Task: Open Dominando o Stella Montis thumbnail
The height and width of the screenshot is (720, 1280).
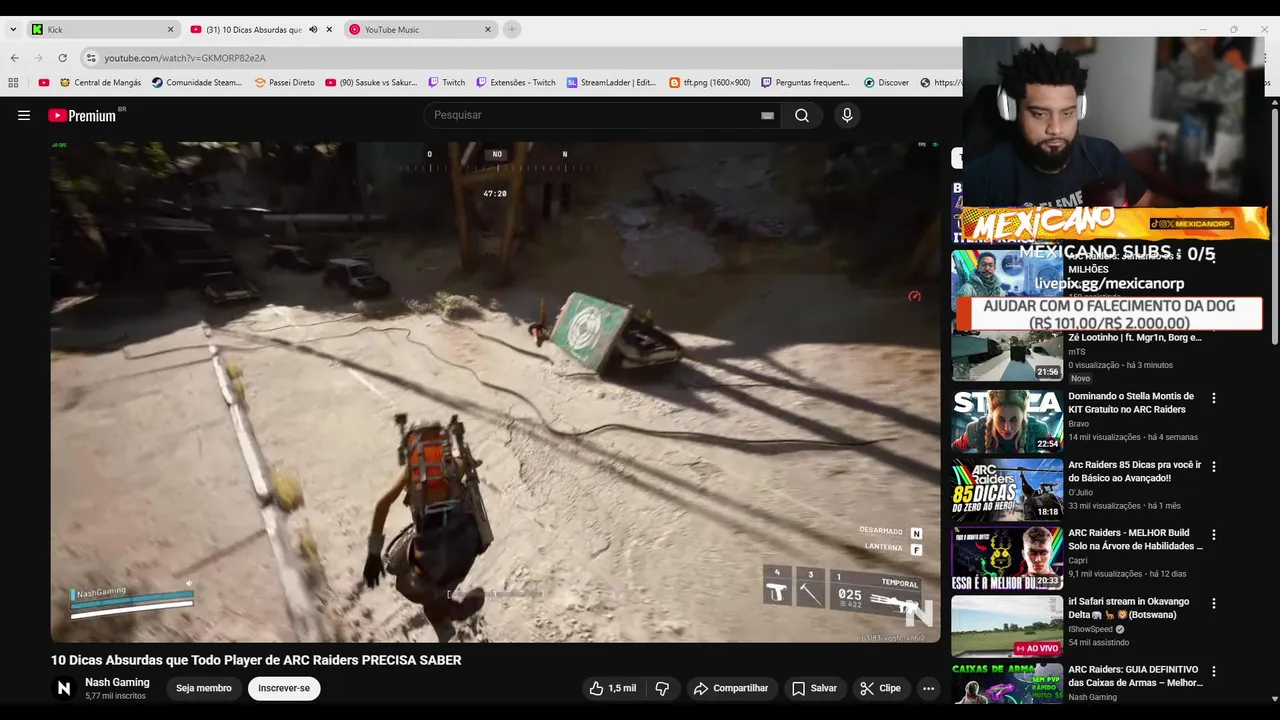Action: click(x=1007, y=422)
